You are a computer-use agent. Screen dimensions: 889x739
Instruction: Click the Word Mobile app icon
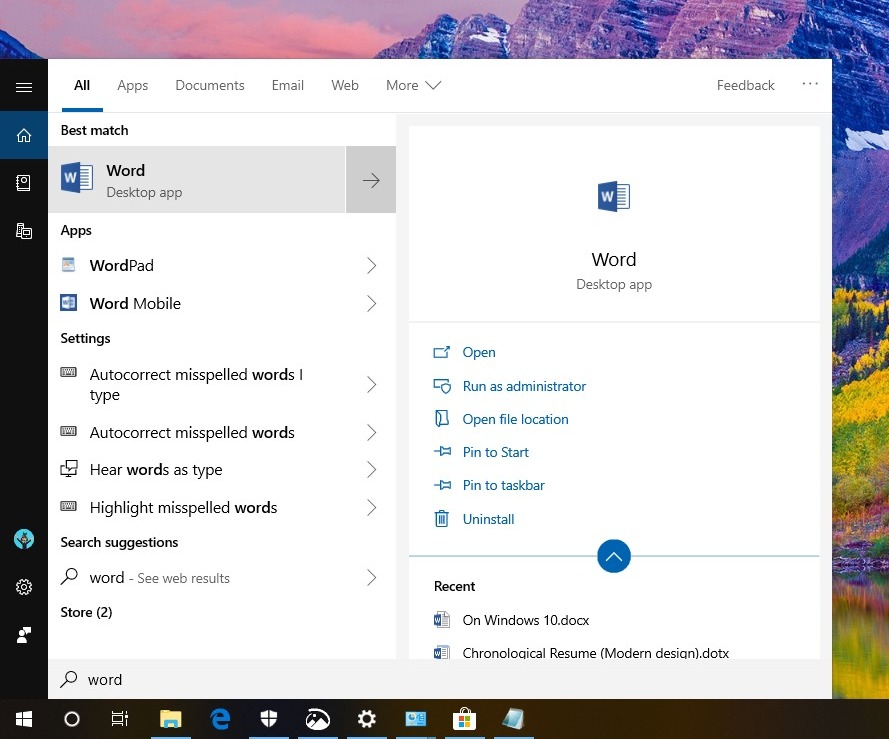click(x=69, y=303)
